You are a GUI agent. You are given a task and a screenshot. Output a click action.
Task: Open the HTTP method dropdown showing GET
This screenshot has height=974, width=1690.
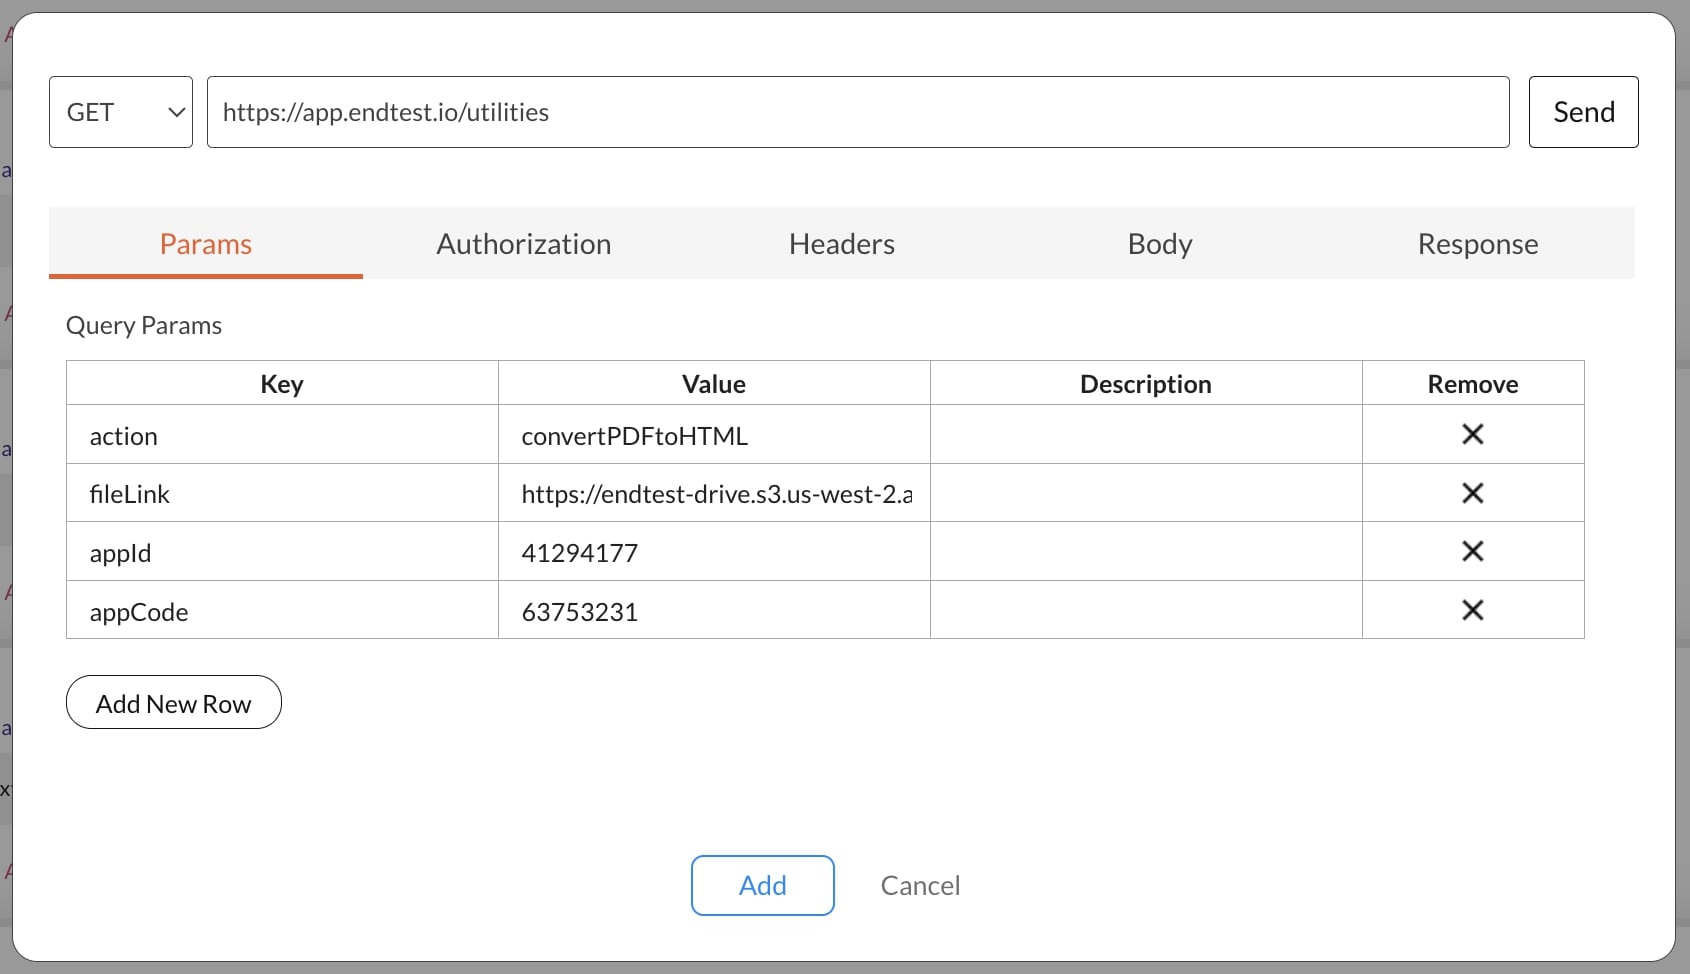120,112
